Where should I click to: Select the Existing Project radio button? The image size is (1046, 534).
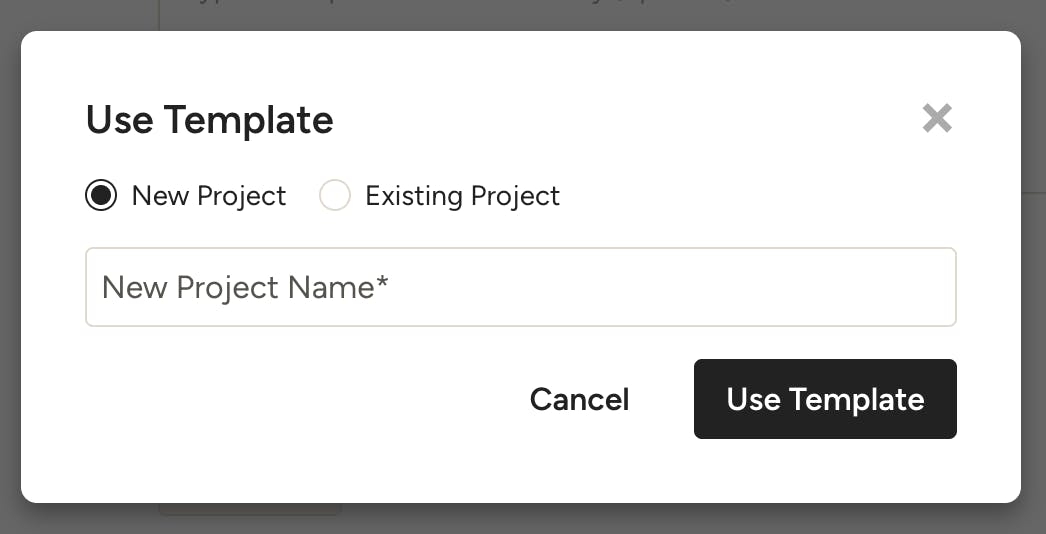coord(334,196)
